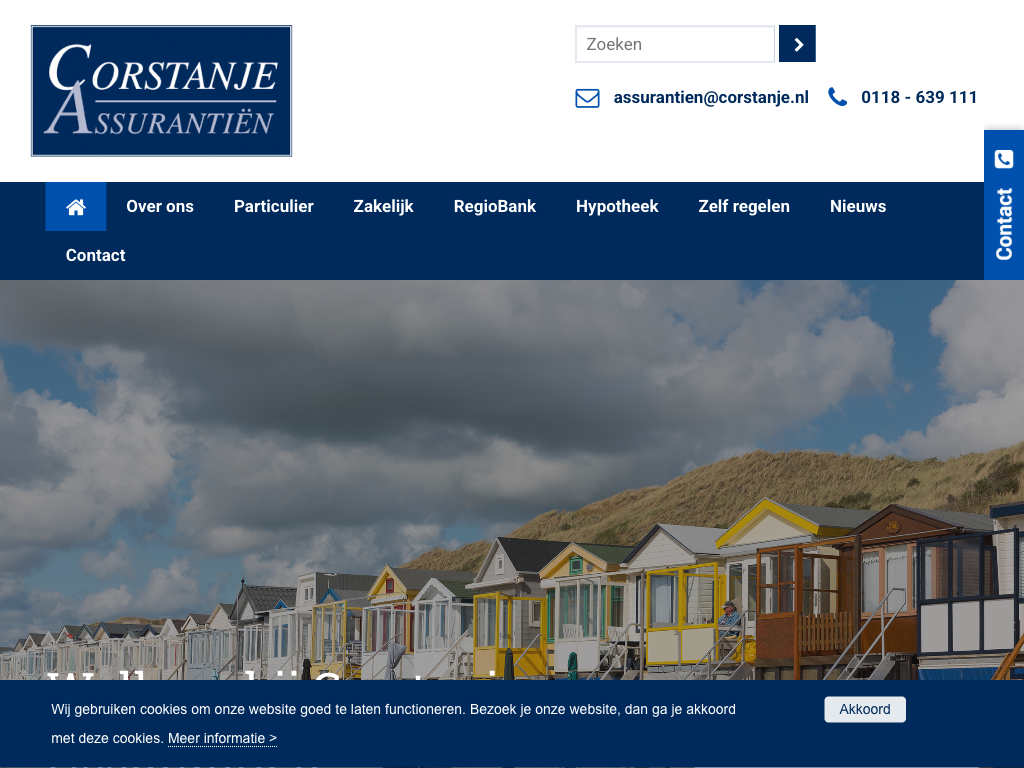Follow the Meer informatie cookie link

(222, 739)
